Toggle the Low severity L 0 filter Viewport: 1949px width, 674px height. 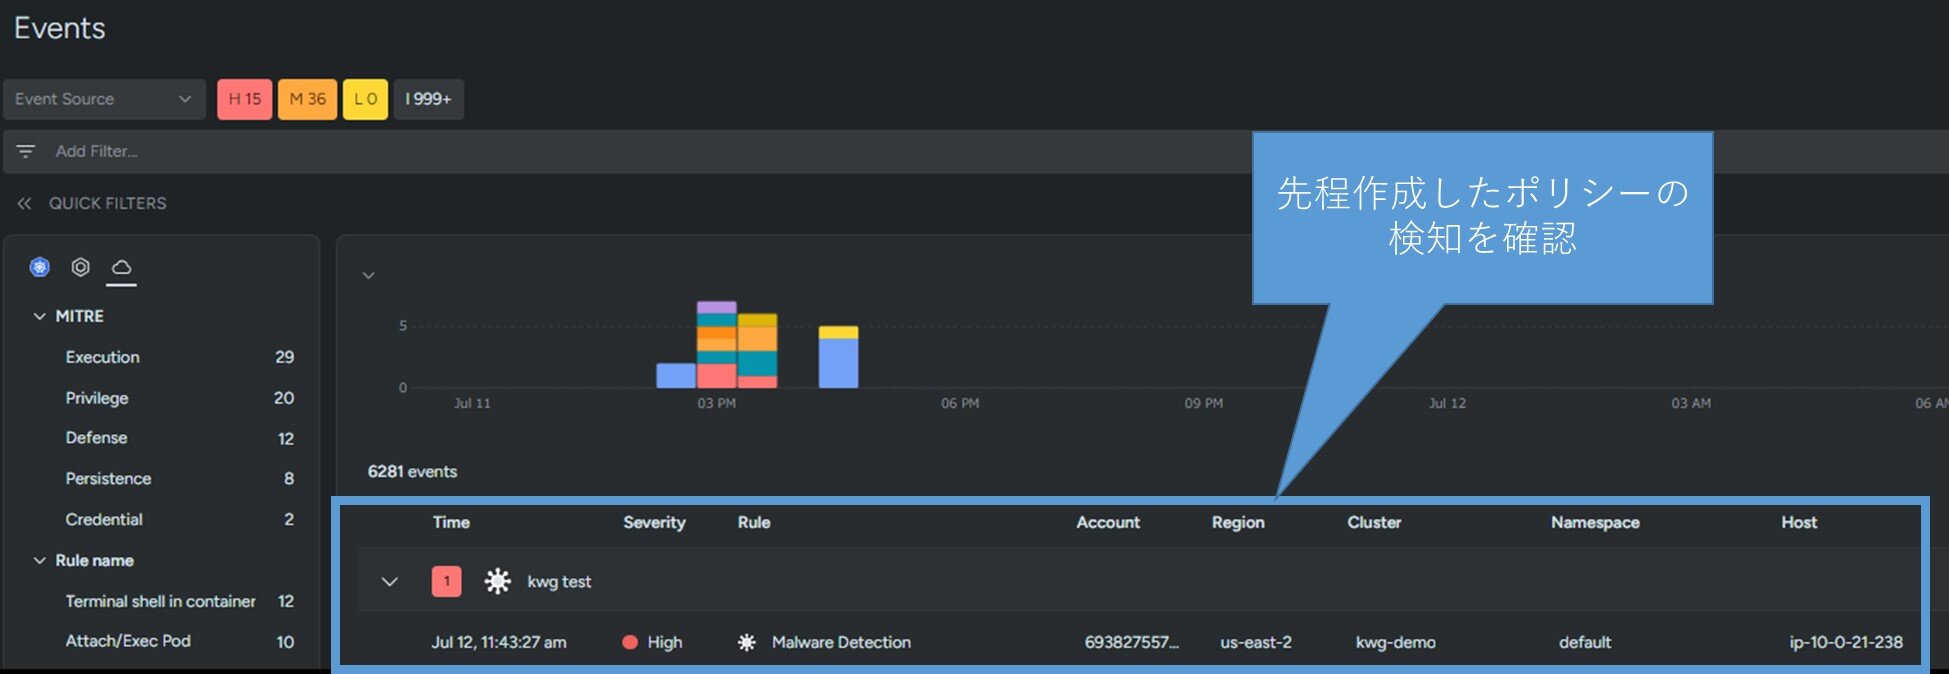tap(365, 99)
